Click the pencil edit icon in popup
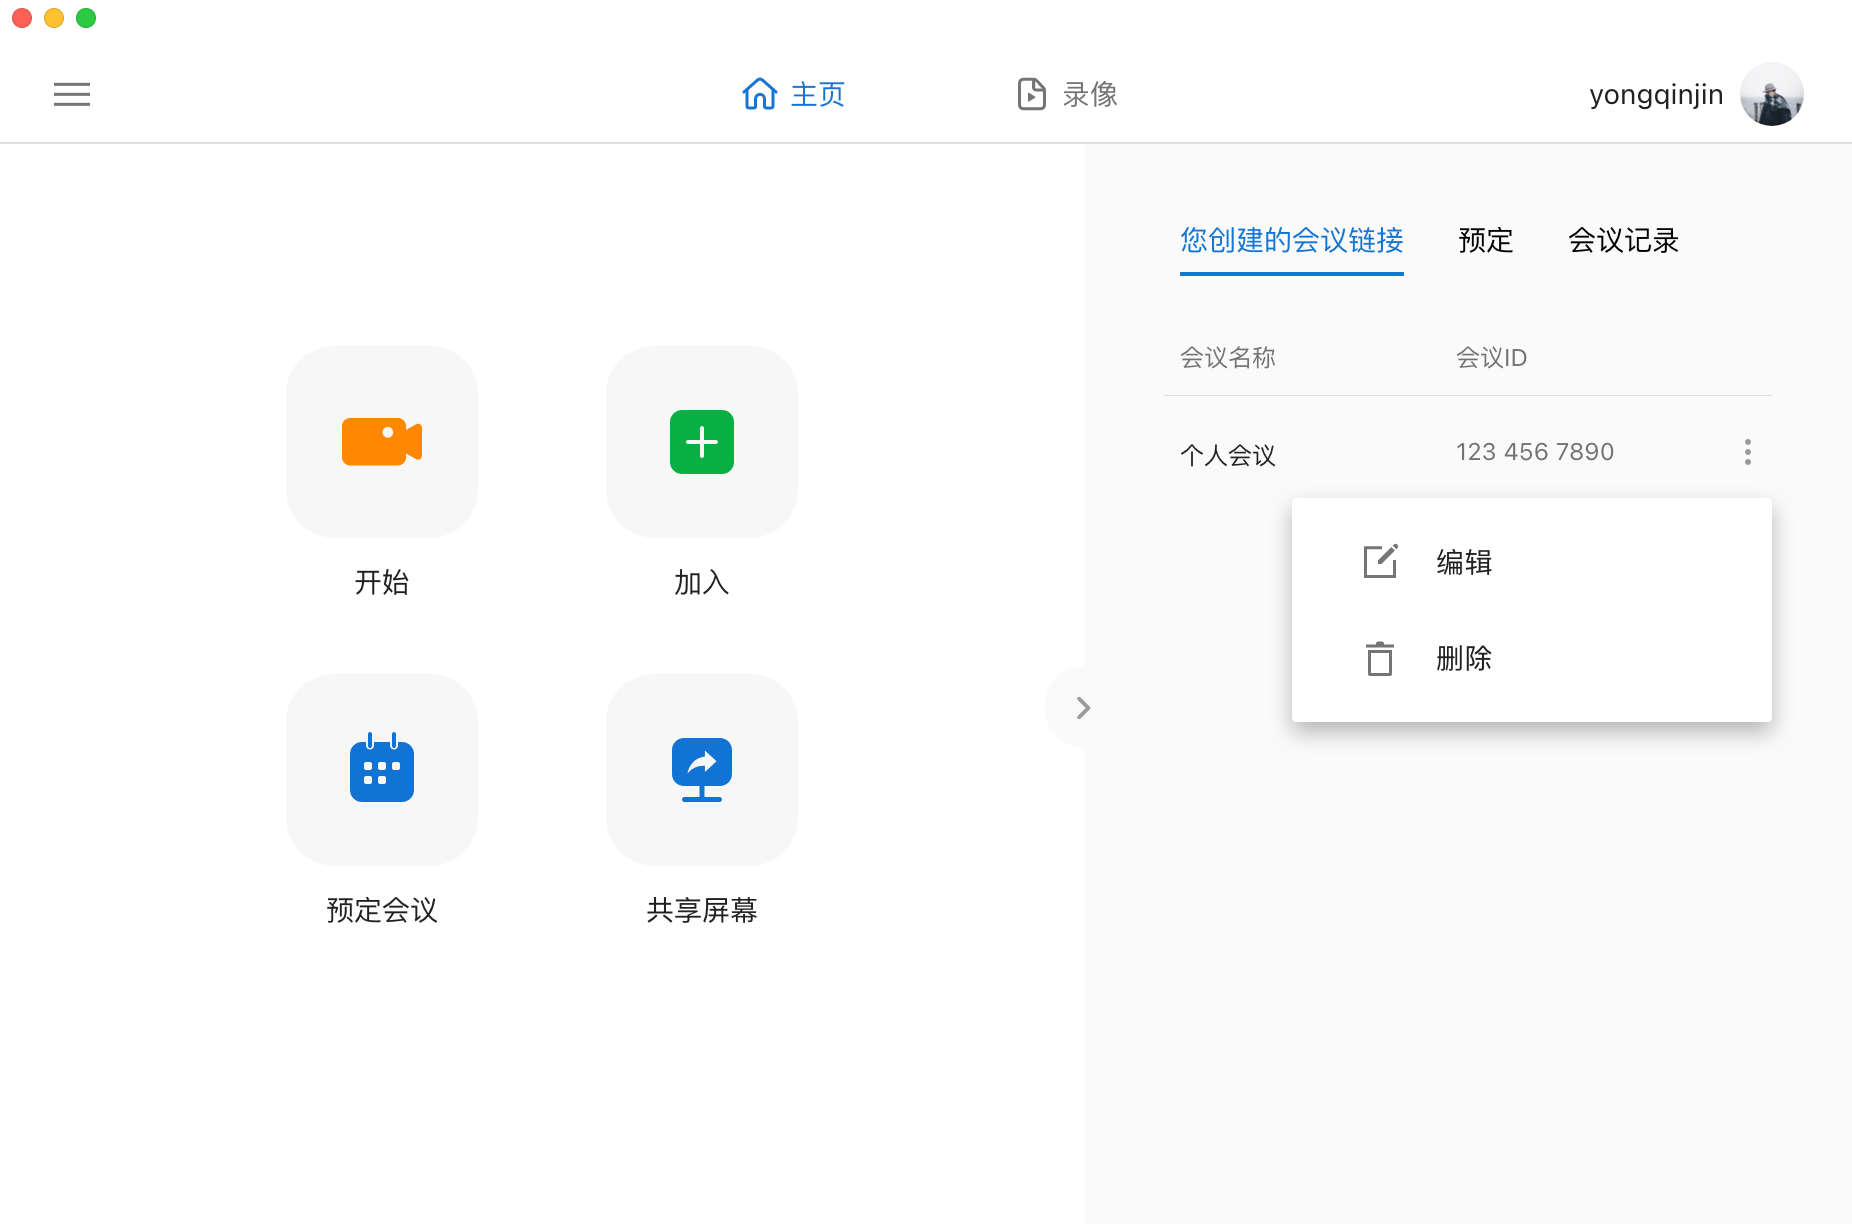Image resolution: width=1852 pixels, height=1224 pixels. point(1380,562)
